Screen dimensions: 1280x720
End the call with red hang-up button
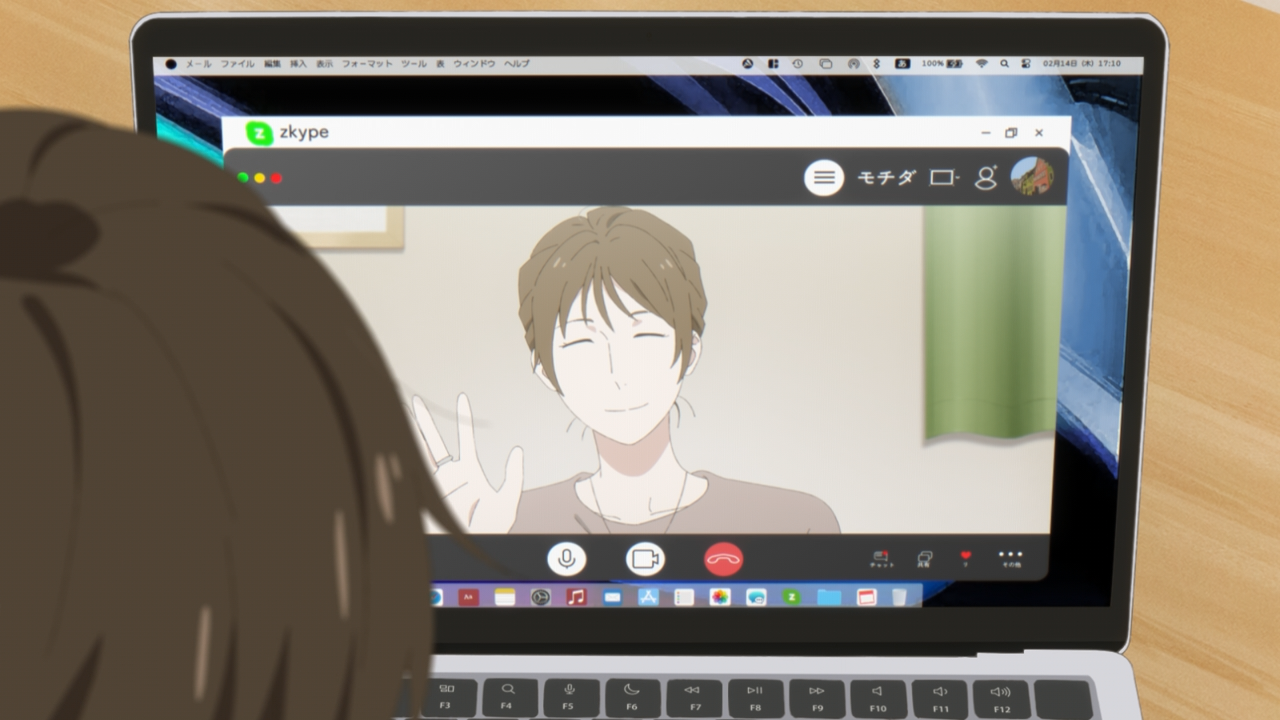tap(723, 559)
